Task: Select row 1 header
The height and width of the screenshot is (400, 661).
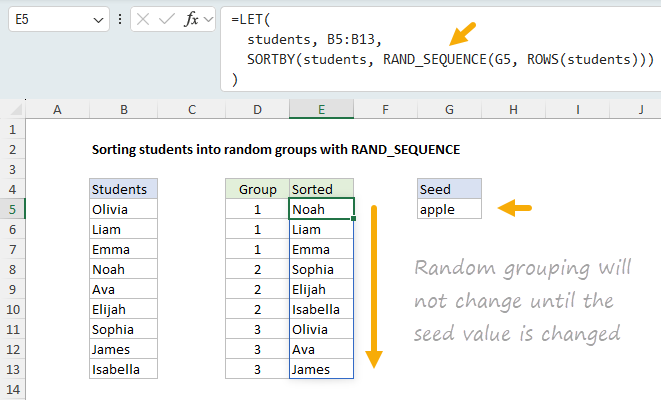Action: pos(13,129)
